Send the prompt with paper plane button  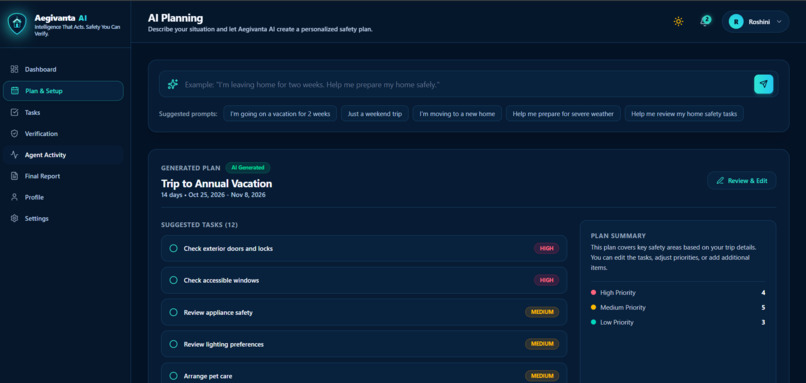click(763, 84)
